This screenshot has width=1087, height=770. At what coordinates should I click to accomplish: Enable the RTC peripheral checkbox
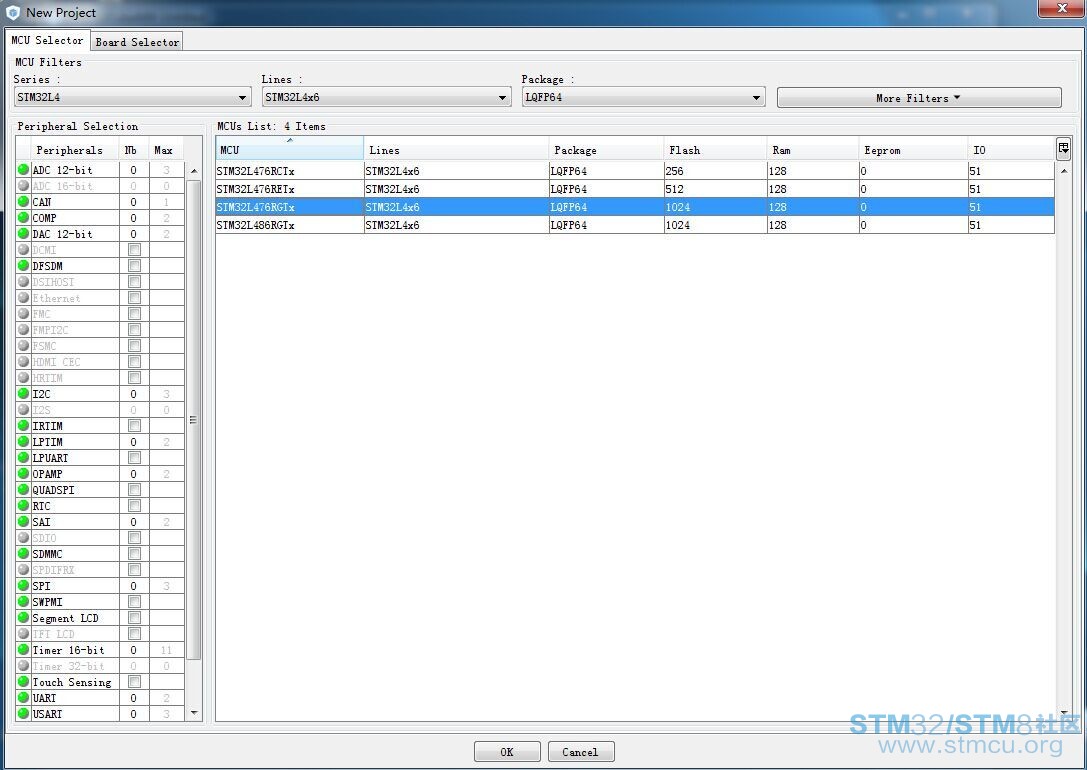point(134,505)
